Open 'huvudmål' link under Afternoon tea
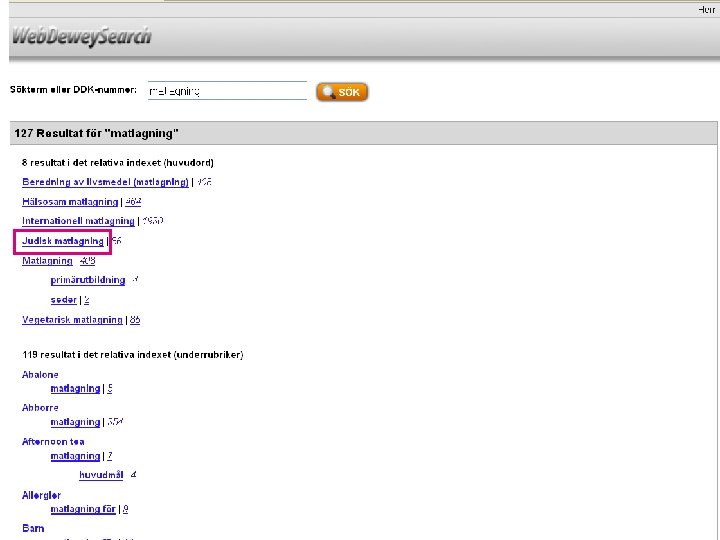720x540 pixels. coord(101,475)
